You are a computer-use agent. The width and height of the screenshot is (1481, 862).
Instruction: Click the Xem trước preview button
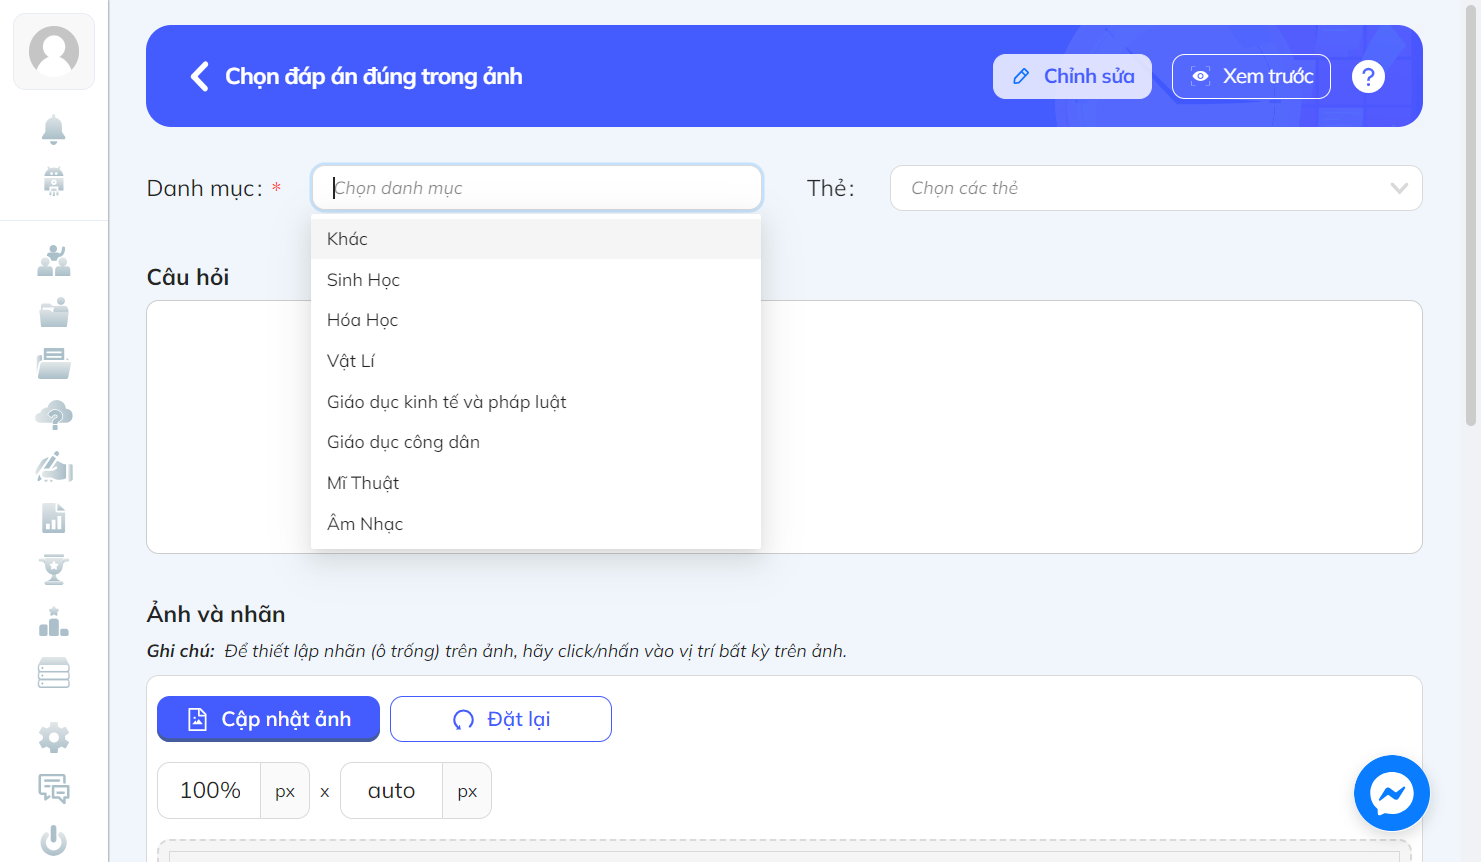pos(1251,76)
